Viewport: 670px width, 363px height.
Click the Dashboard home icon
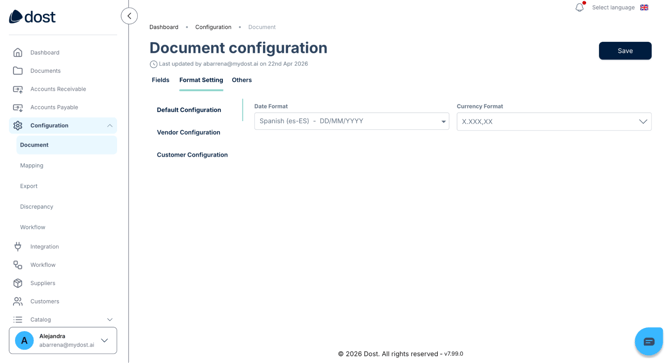pos(18,53)
